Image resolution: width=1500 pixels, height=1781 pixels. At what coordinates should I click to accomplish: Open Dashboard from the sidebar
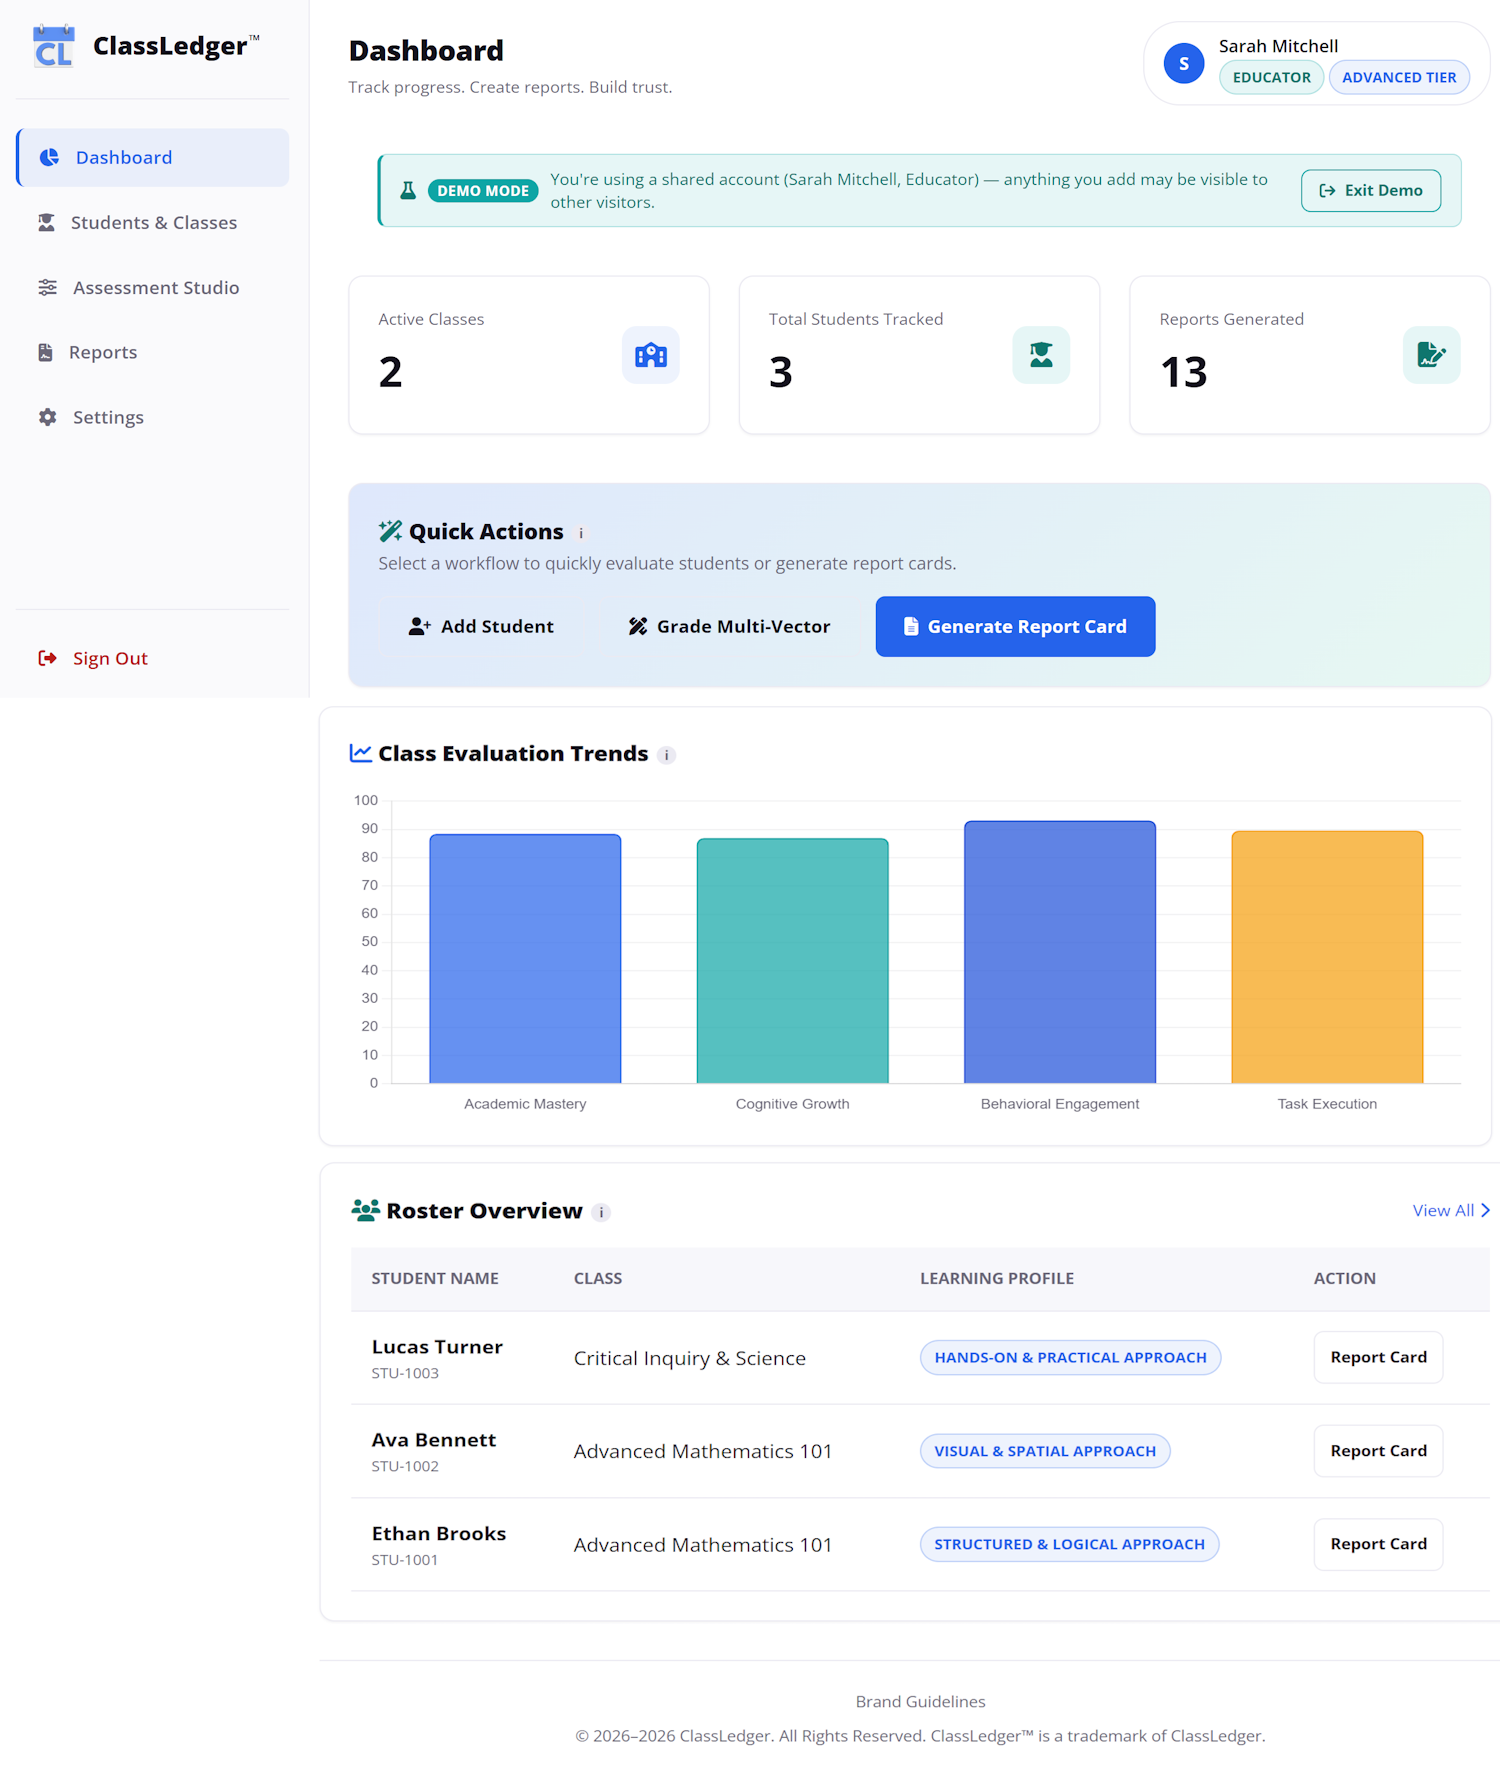[x=153, y=157]
